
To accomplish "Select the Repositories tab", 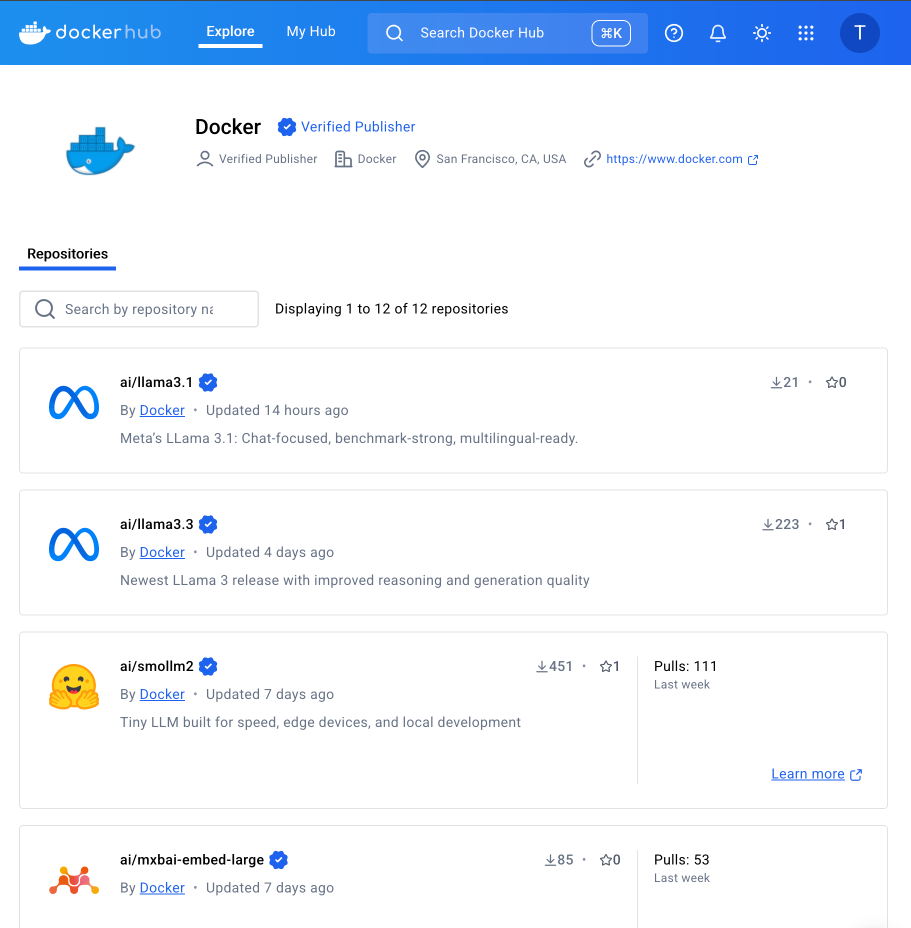I will pos(67,254).
